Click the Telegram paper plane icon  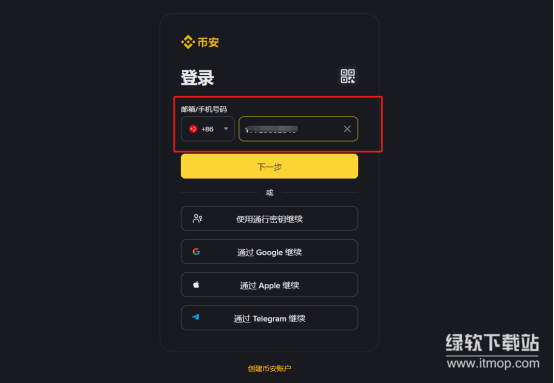[196, 317]
